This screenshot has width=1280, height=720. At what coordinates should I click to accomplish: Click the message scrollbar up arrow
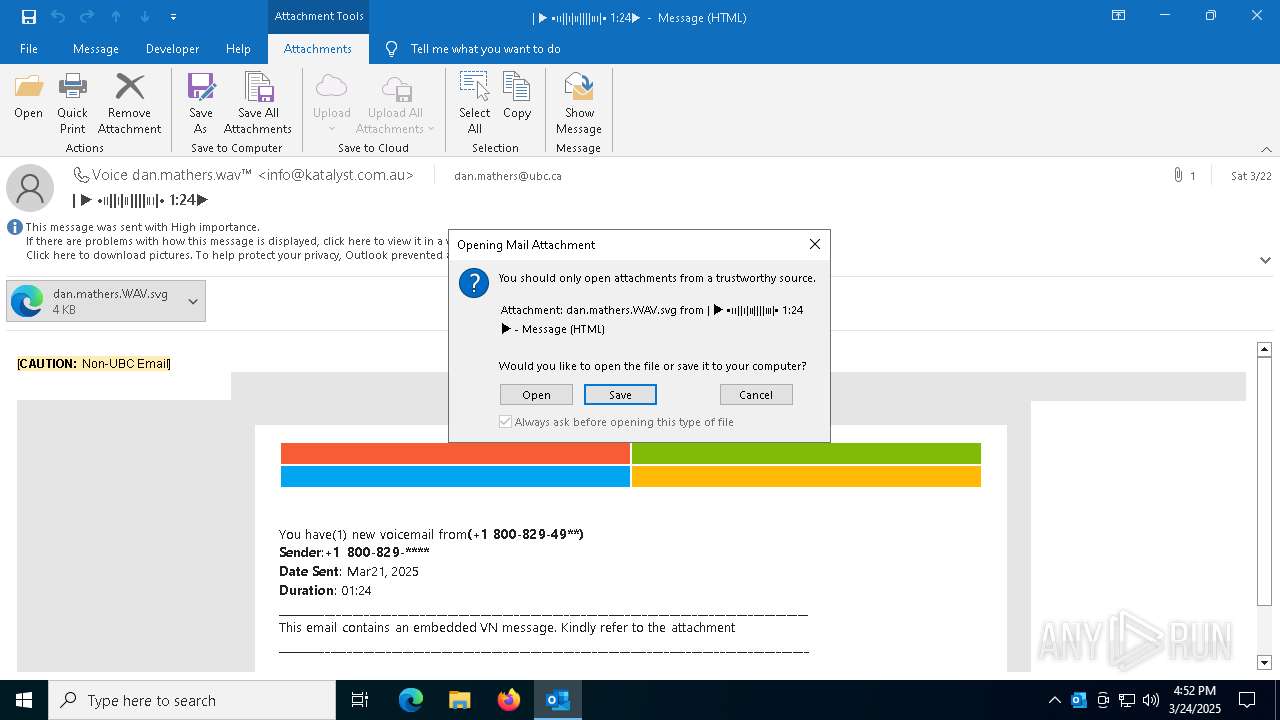coord(1264,349)
